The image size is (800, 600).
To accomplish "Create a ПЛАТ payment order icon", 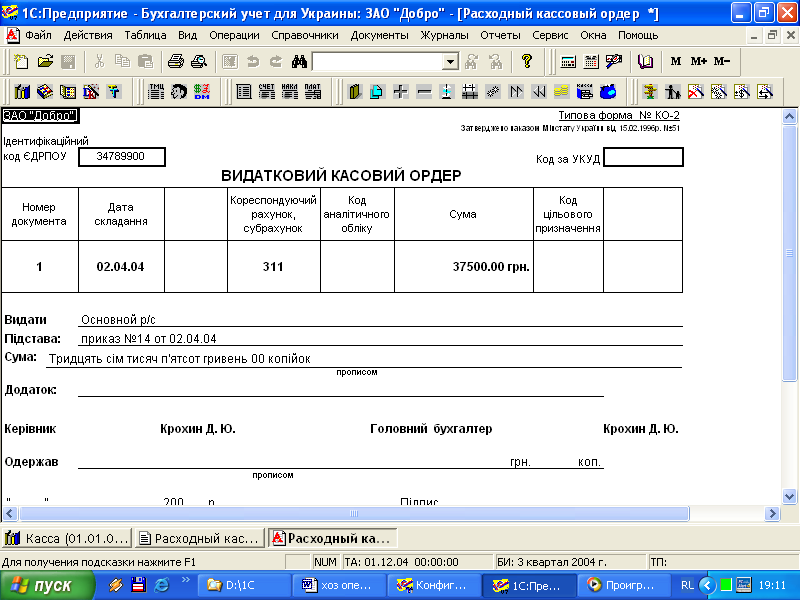I will pyautogui.click(x=313, y=92).
